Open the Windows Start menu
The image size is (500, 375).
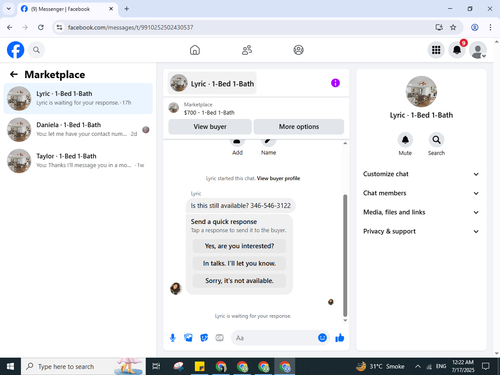coord(10,366)
